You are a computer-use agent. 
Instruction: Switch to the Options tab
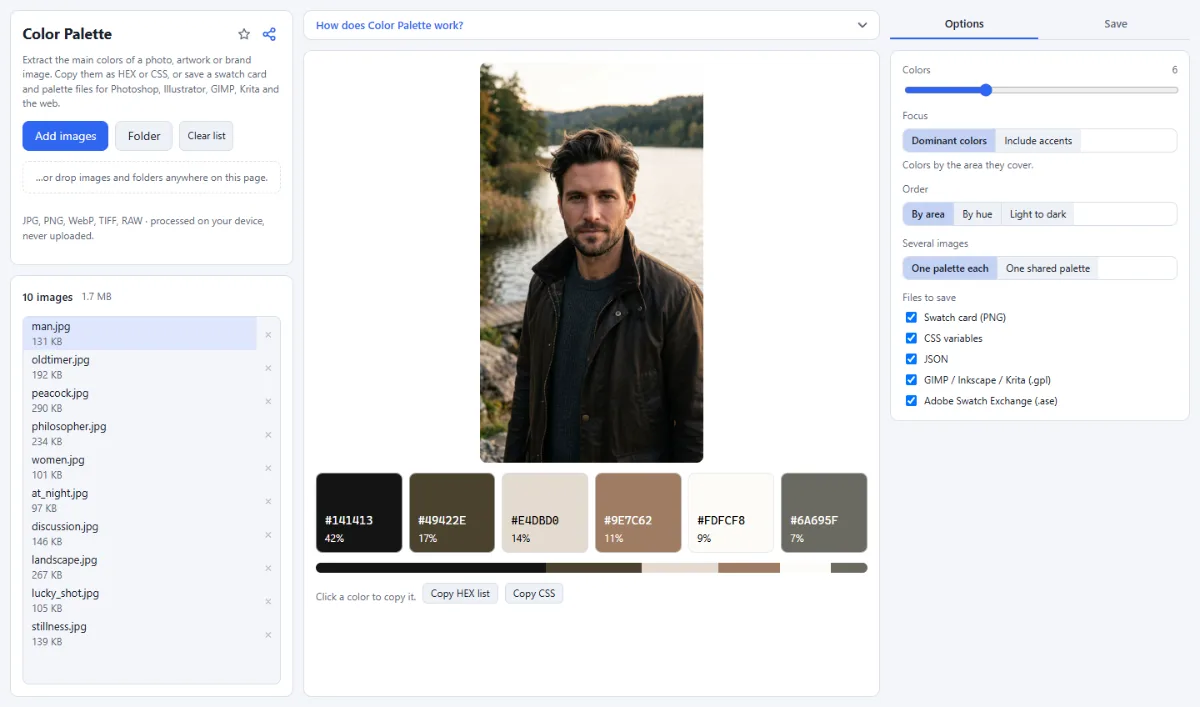click(x=964, y=24)
